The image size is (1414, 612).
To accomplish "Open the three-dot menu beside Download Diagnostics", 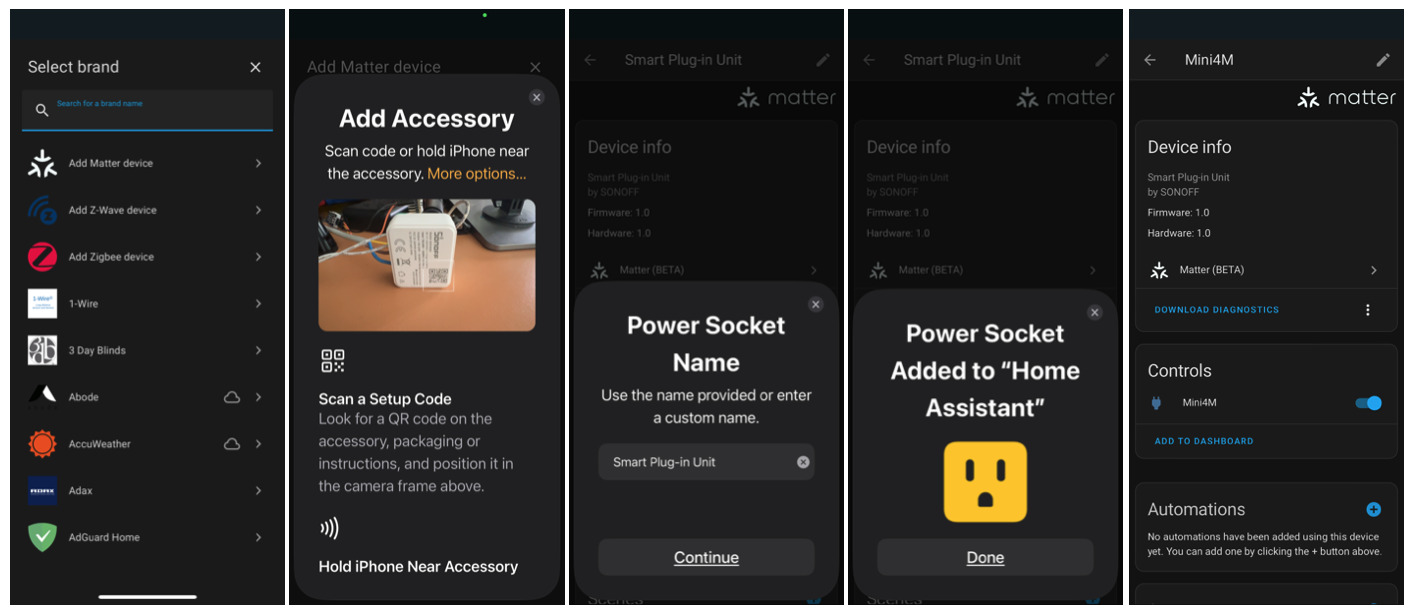I will pyautogui.click(x=1368, y=310).
